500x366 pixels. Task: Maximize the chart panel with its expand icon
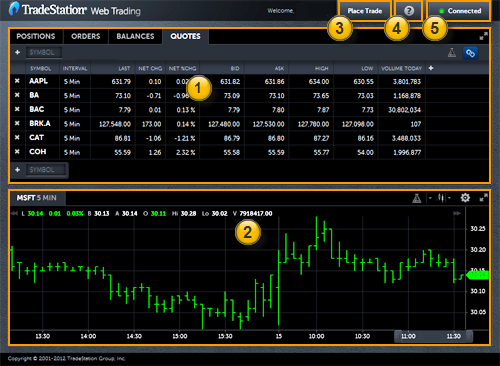coord(483,198)
